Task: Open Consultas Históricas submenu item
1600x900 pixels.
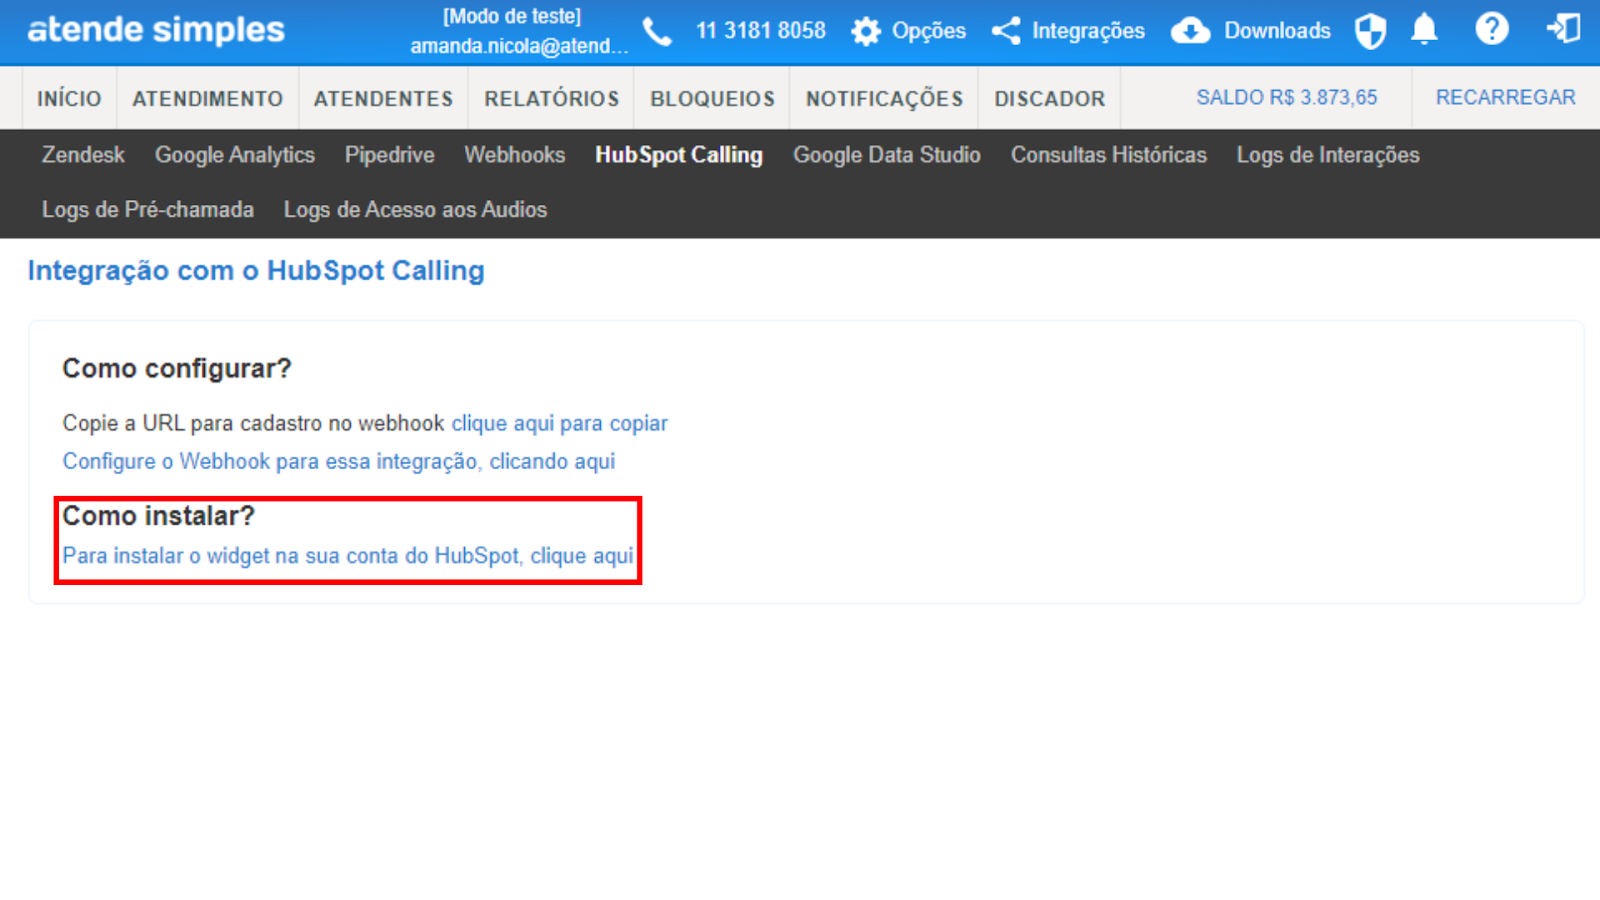Action: point(1109,155)
